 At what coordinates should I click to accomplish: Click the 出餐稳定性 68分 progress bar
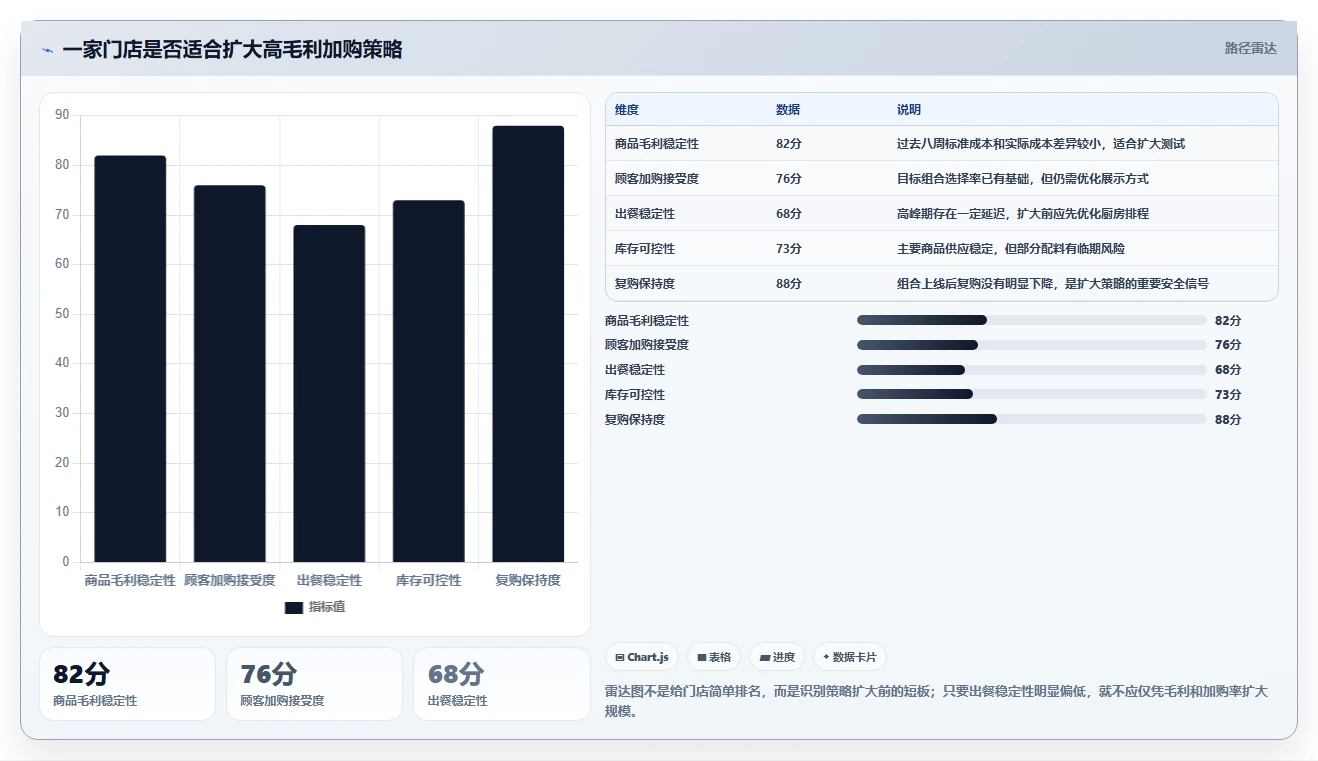click(1032, 370)
